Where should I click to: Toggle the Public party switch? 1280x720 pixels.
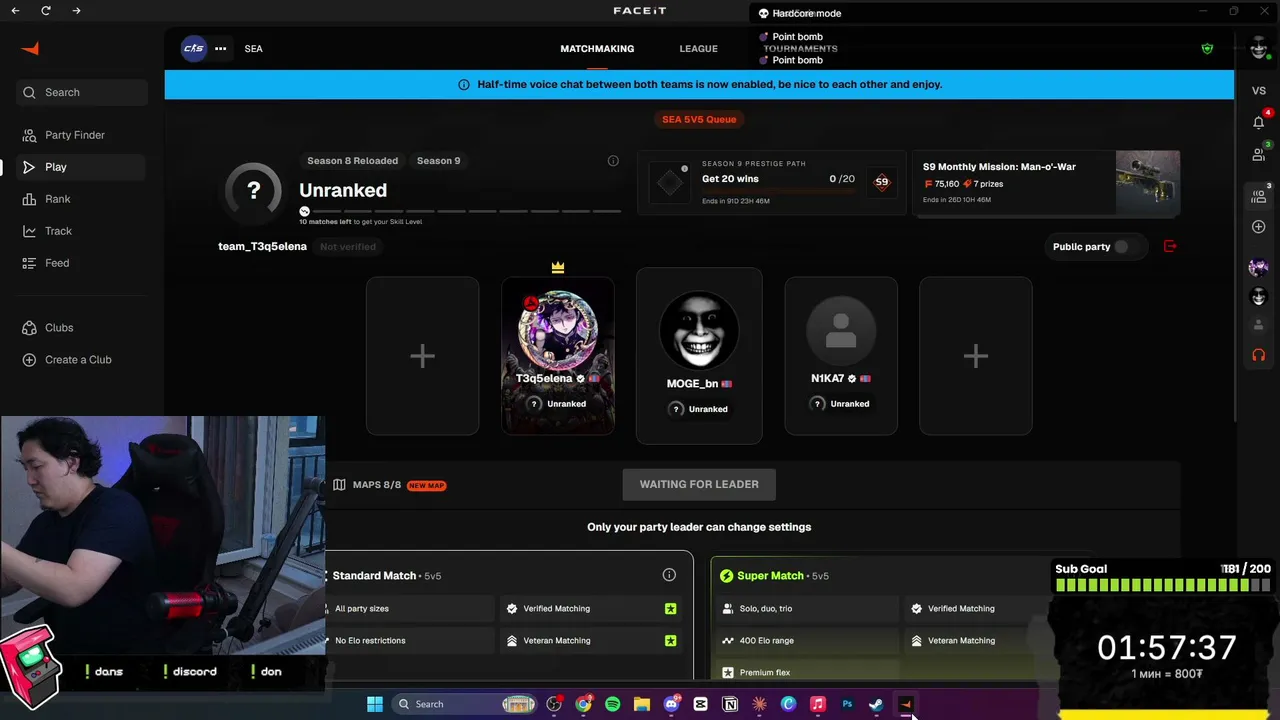(x=1121, y=247)
